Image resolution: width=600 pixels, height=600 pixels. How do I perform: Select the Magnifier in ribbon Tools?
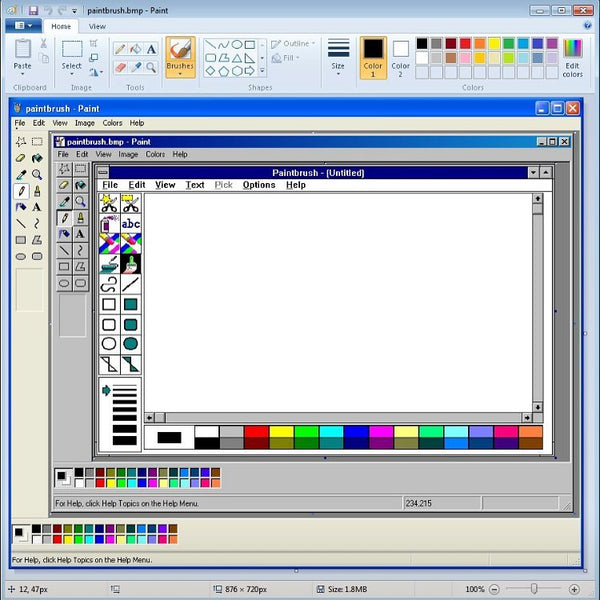151,68
